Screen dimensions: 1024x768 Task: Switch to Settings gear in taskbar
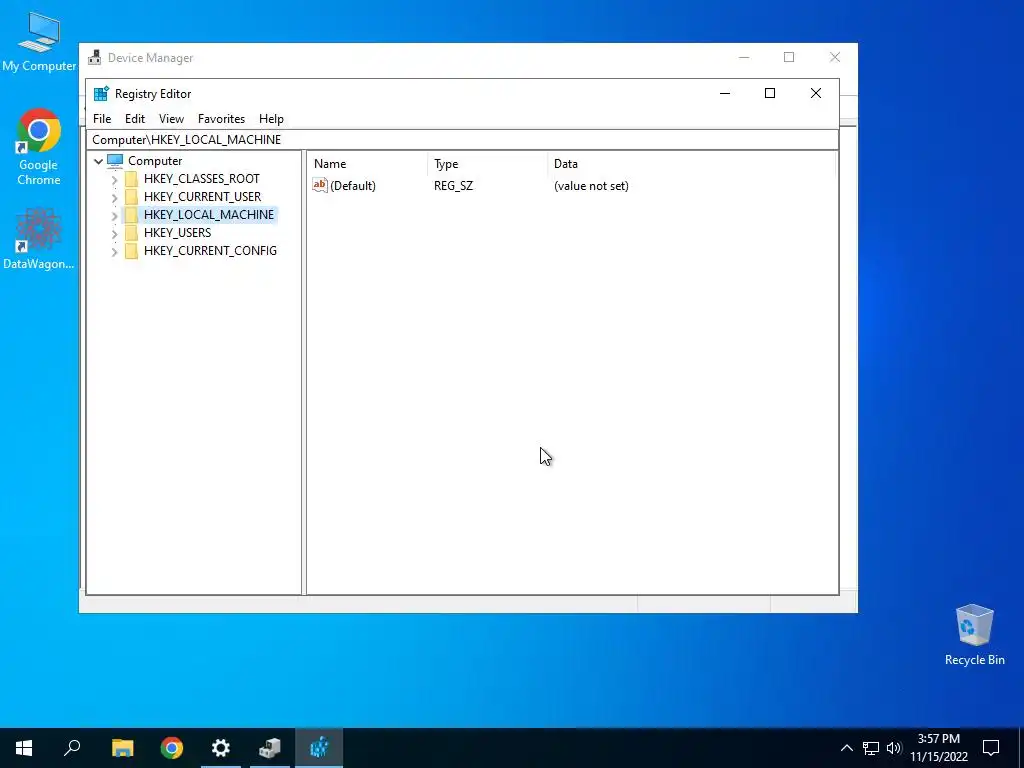(x=221, y=748)
